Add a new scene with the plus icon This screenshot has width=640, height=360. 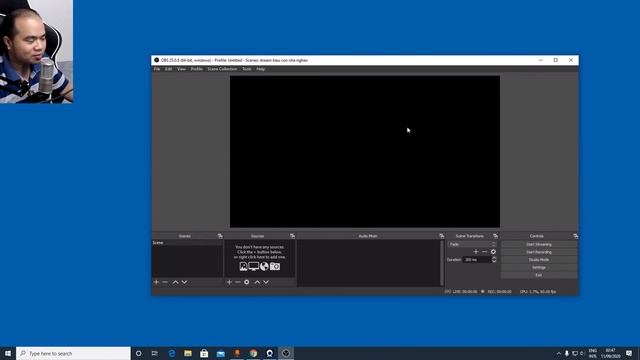coord(156,282)
